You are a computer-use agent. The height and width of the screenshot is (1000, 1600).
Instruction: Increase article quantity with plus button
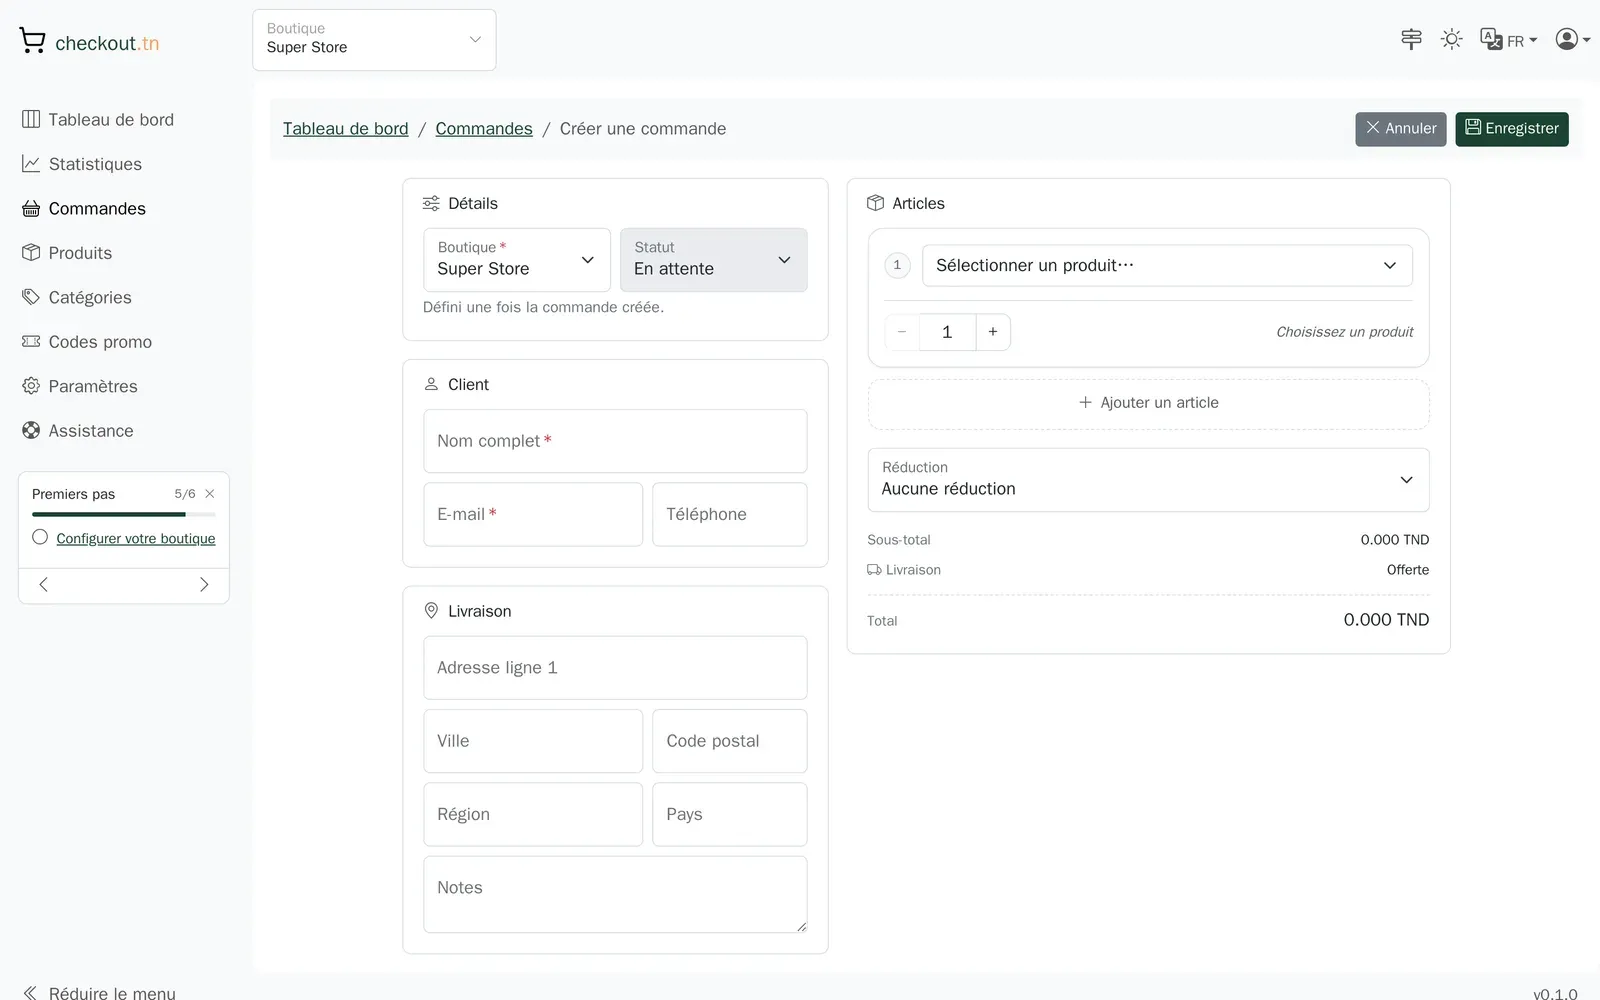point(993,332)
